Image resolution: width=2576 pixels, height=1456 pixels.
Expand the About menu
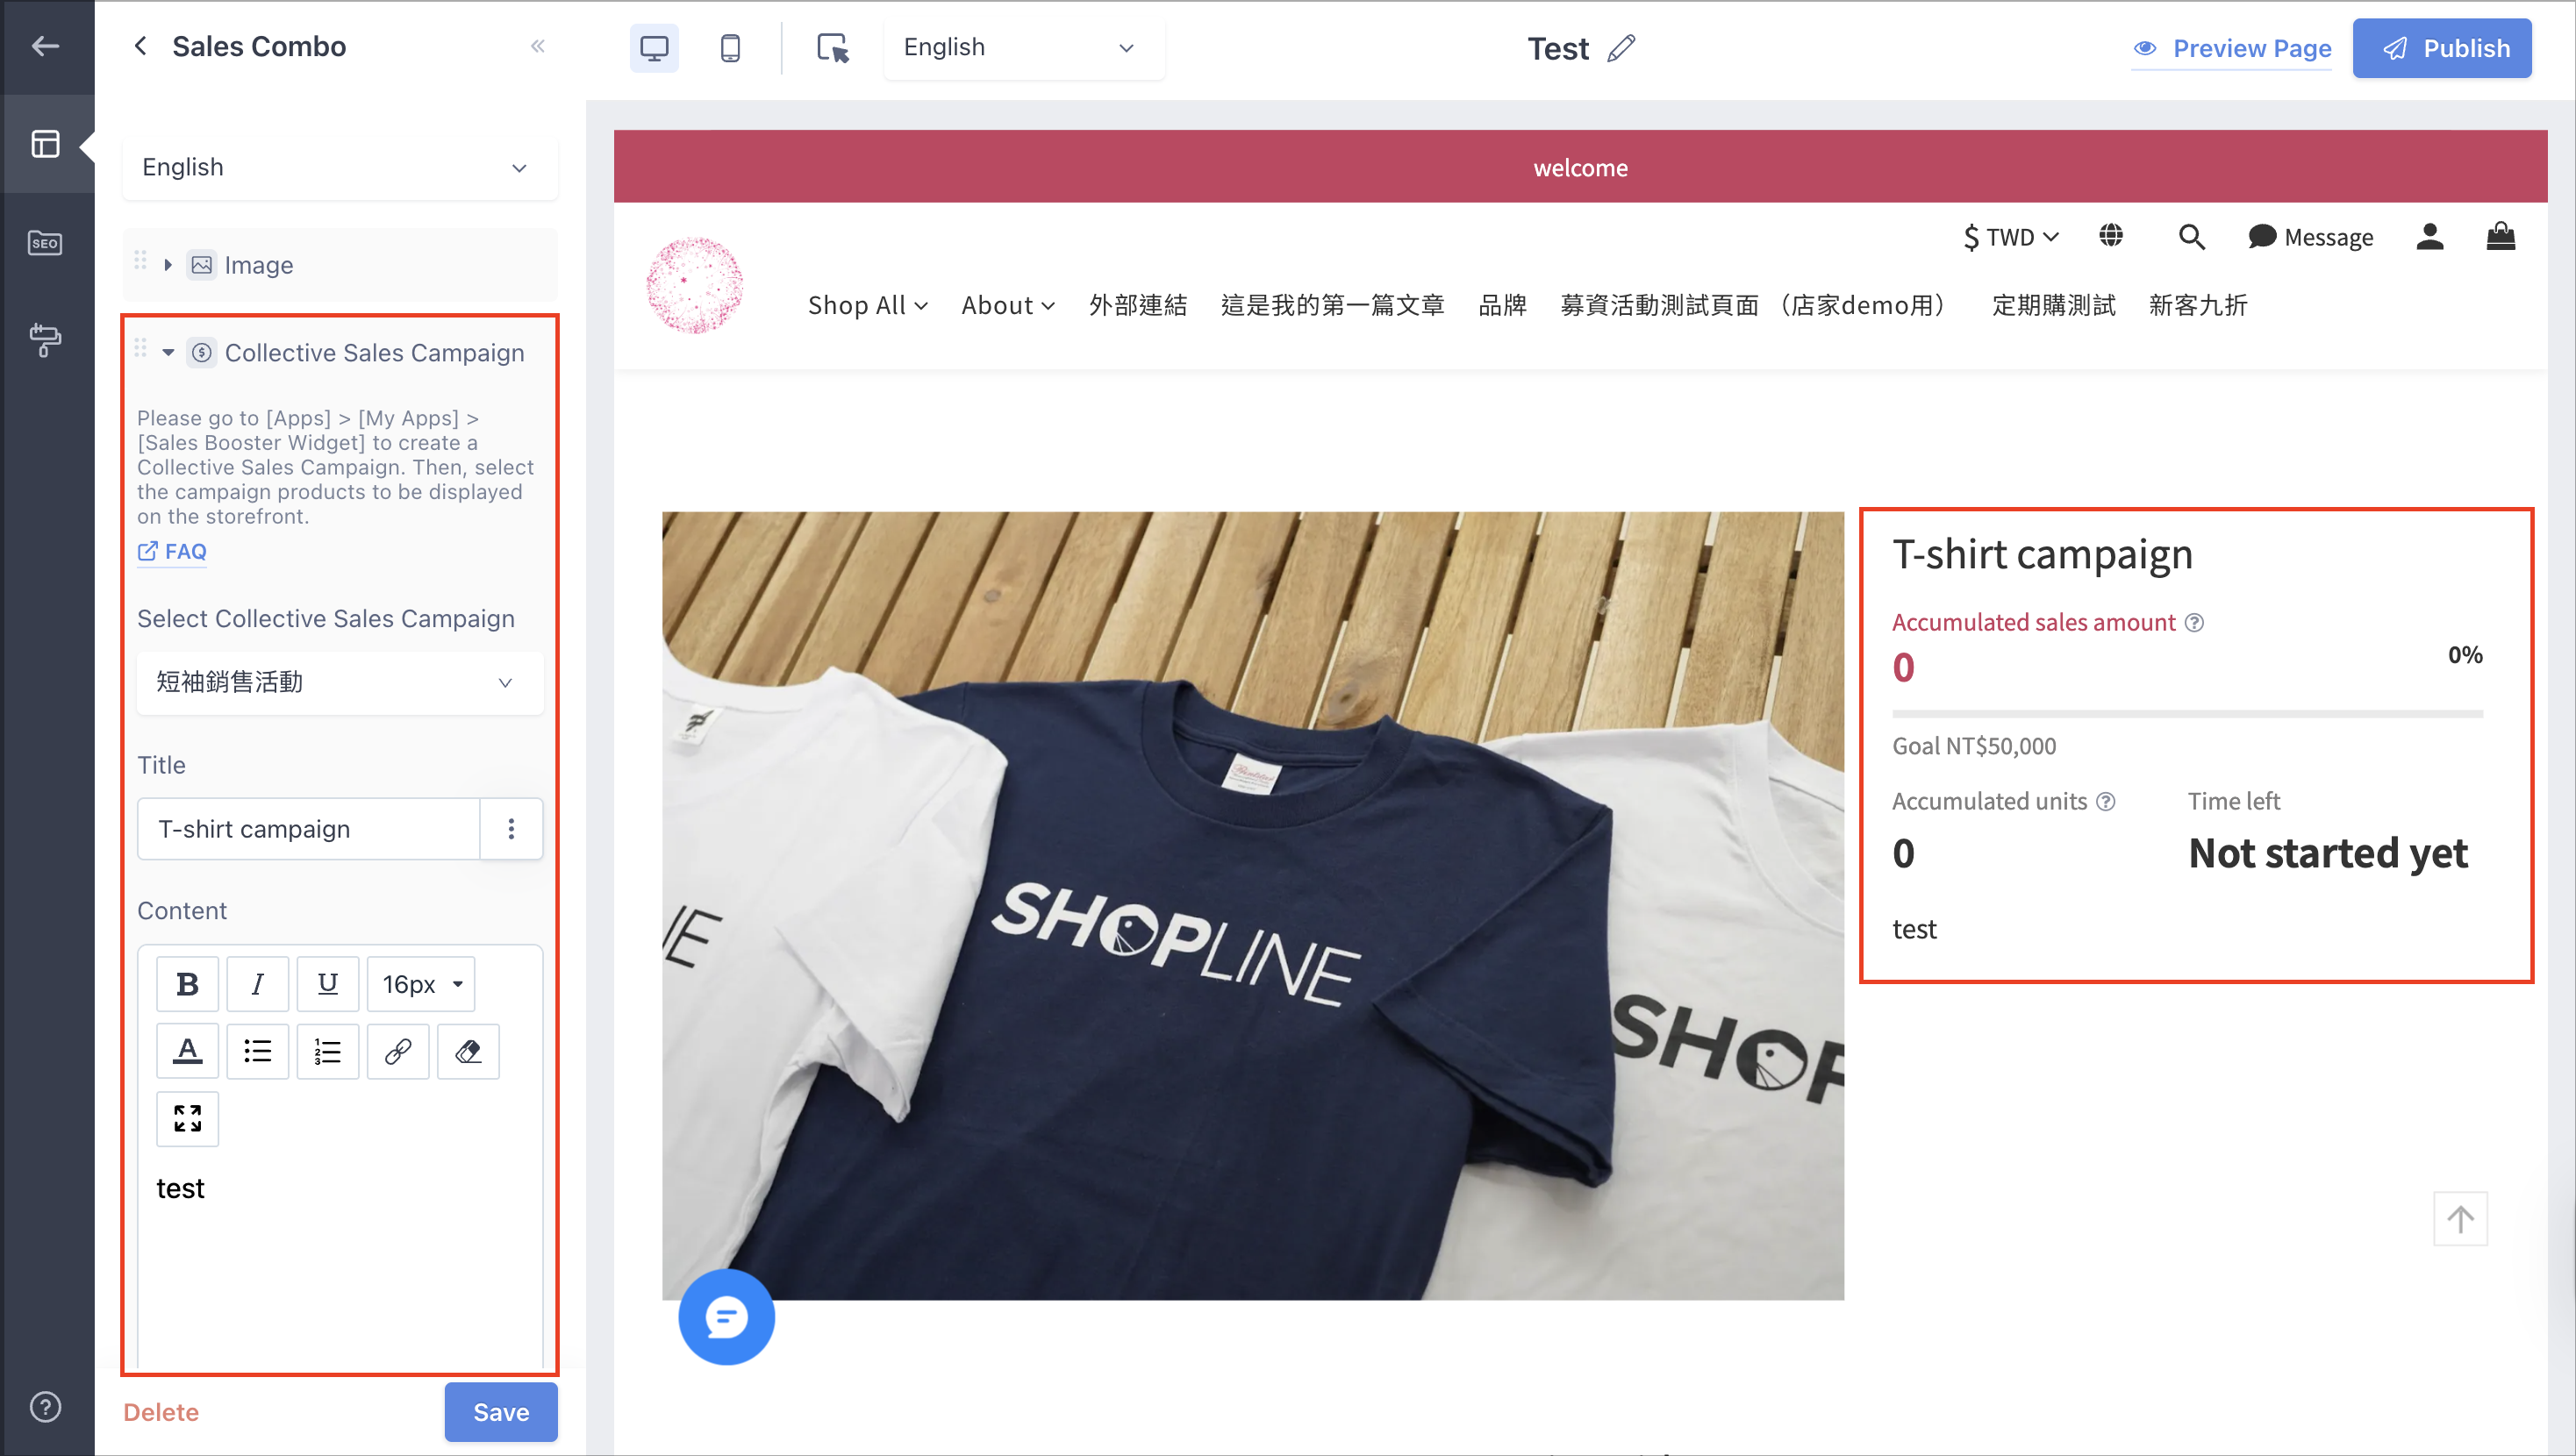pos(1008,305)
